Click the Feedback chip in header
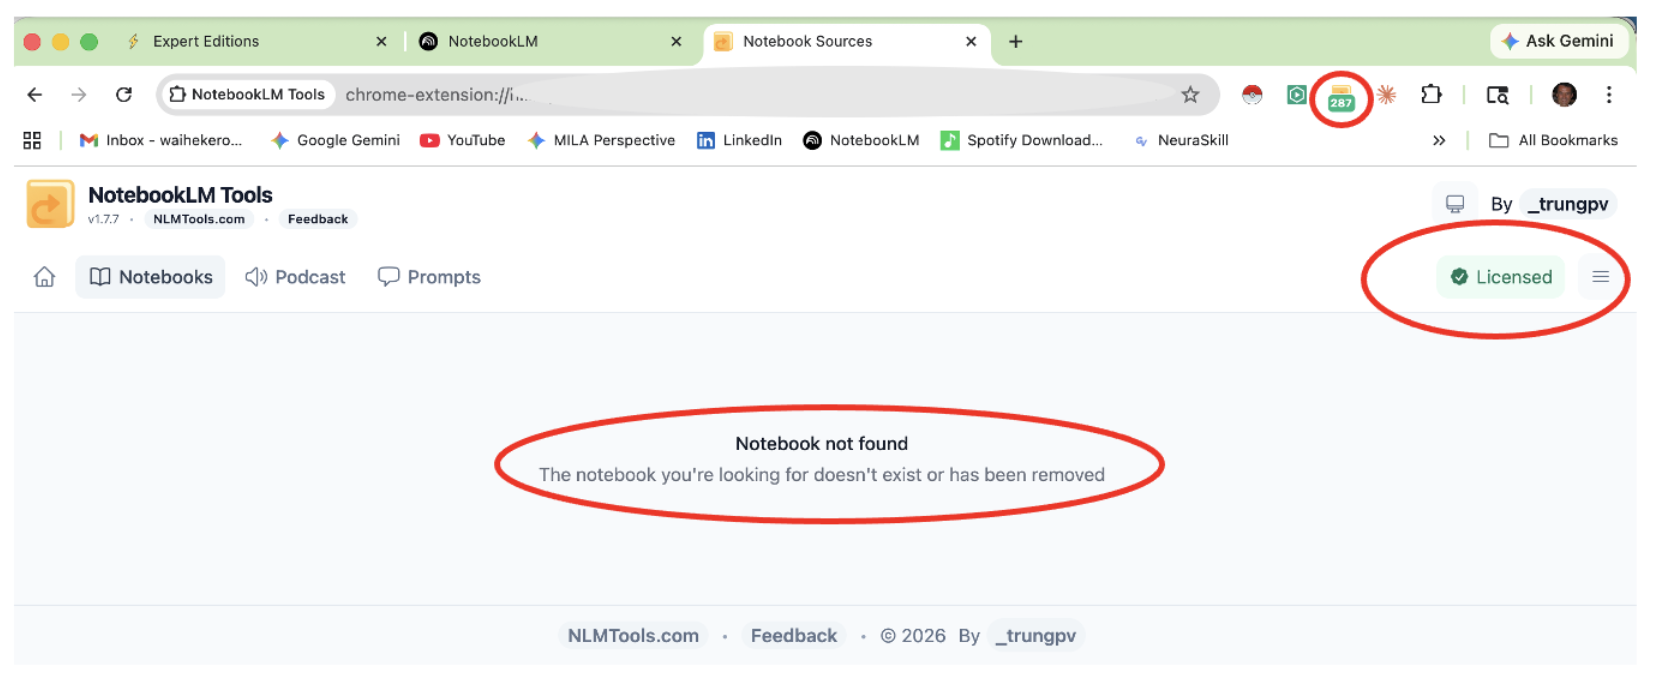The width and height of the screenshot is (1654, 690). 318,219
